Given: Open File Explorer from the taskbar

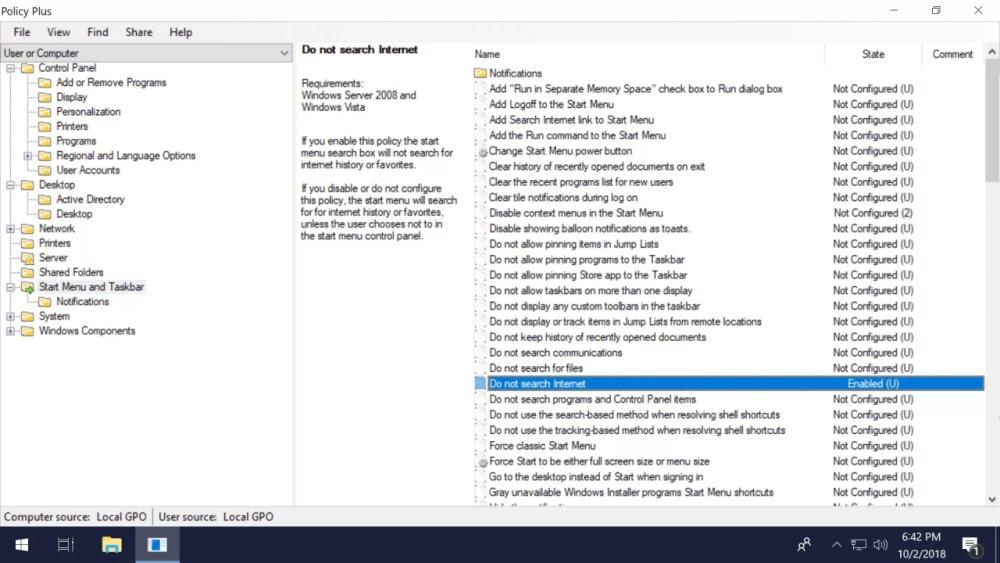Looking at the screenshot, I should point(112,545).
